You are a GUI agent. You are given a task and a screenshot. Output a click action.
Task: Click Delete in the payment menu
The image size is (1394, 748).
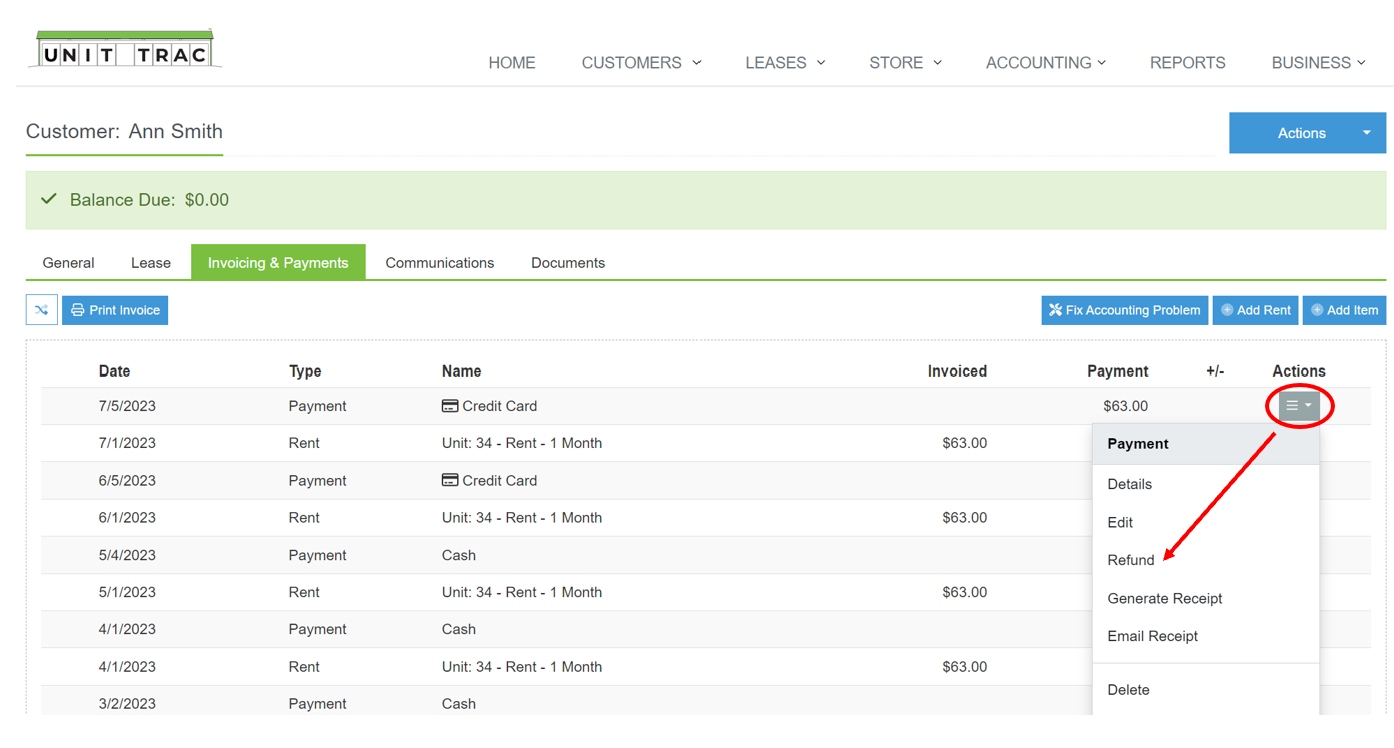point(1128,690)
